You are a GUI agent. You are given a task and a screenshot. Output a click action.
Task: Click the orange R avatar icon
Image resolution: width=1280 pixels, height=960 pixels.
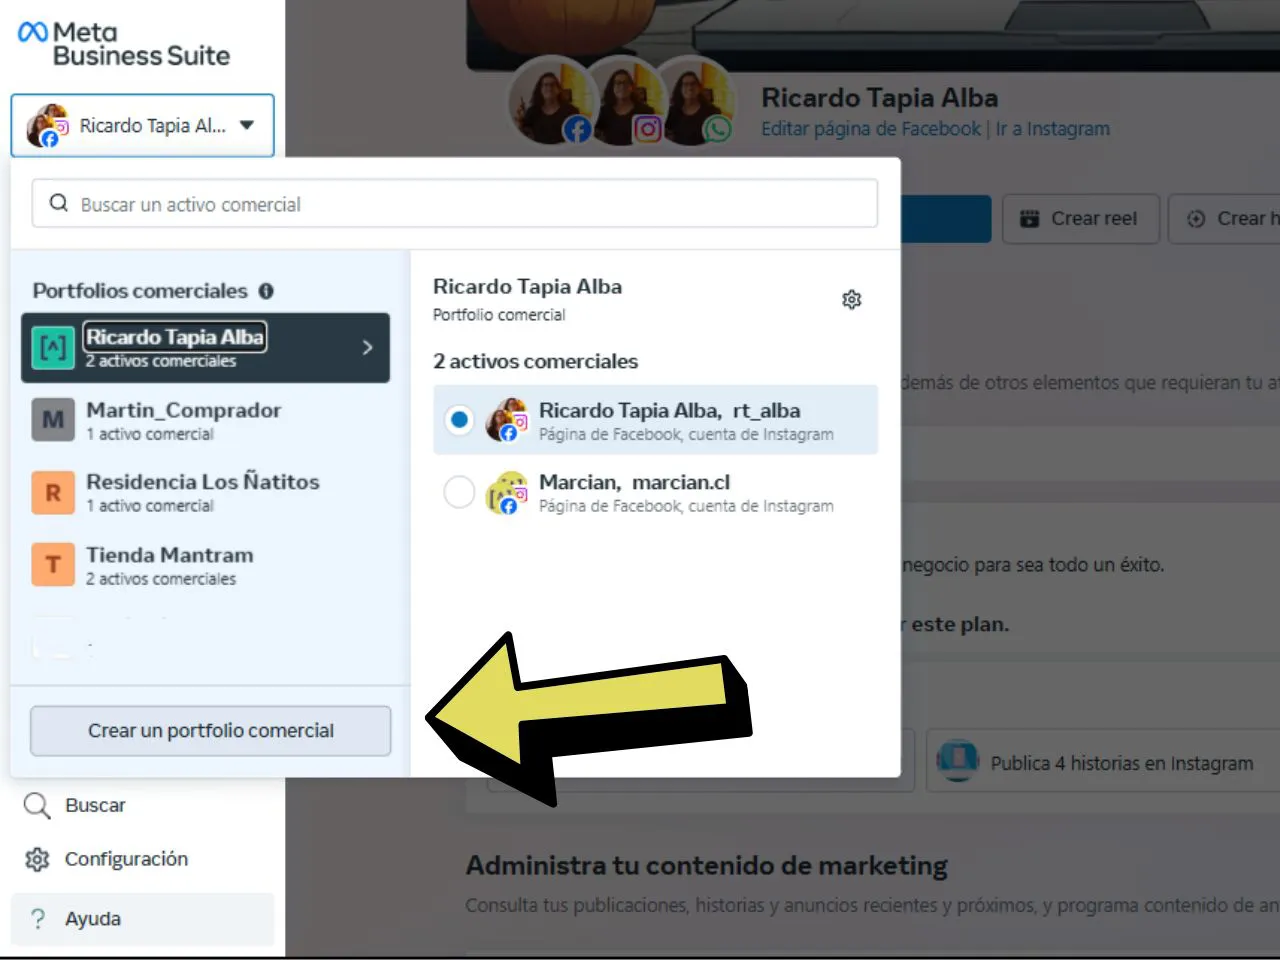[53, 492]
